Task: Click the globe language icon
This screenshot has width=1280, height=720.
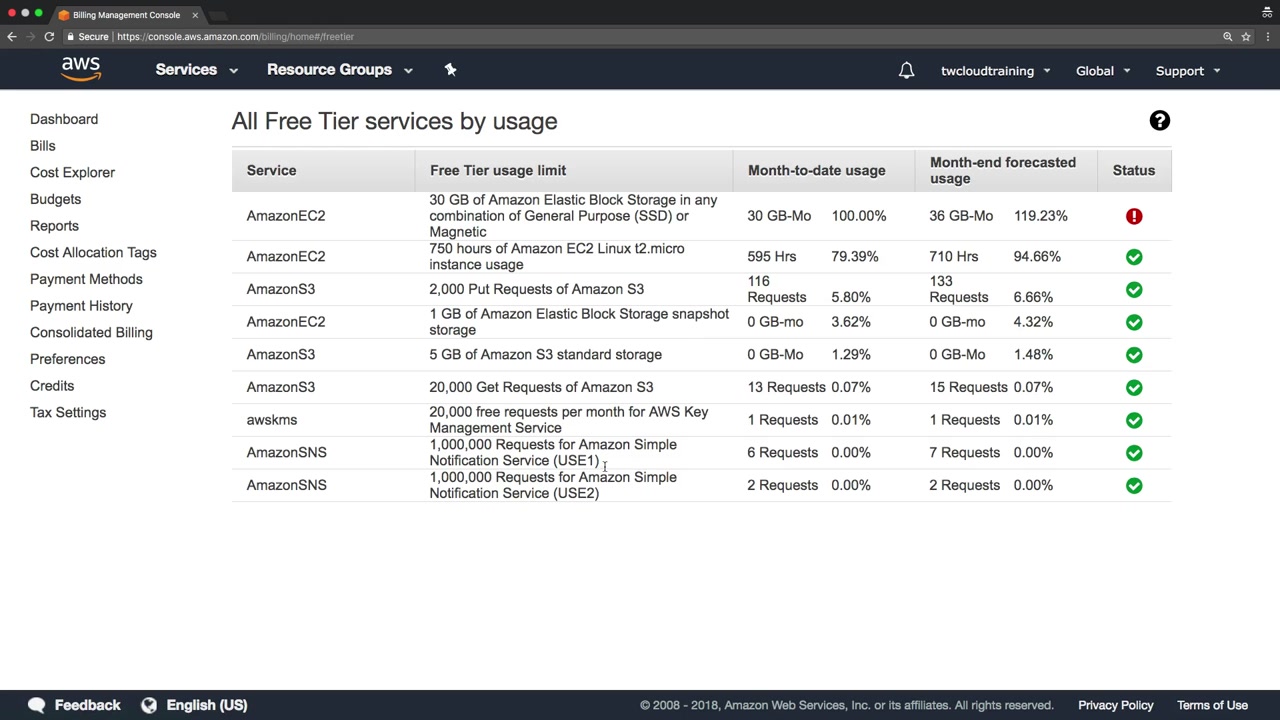Action: (x=149, y=705)
